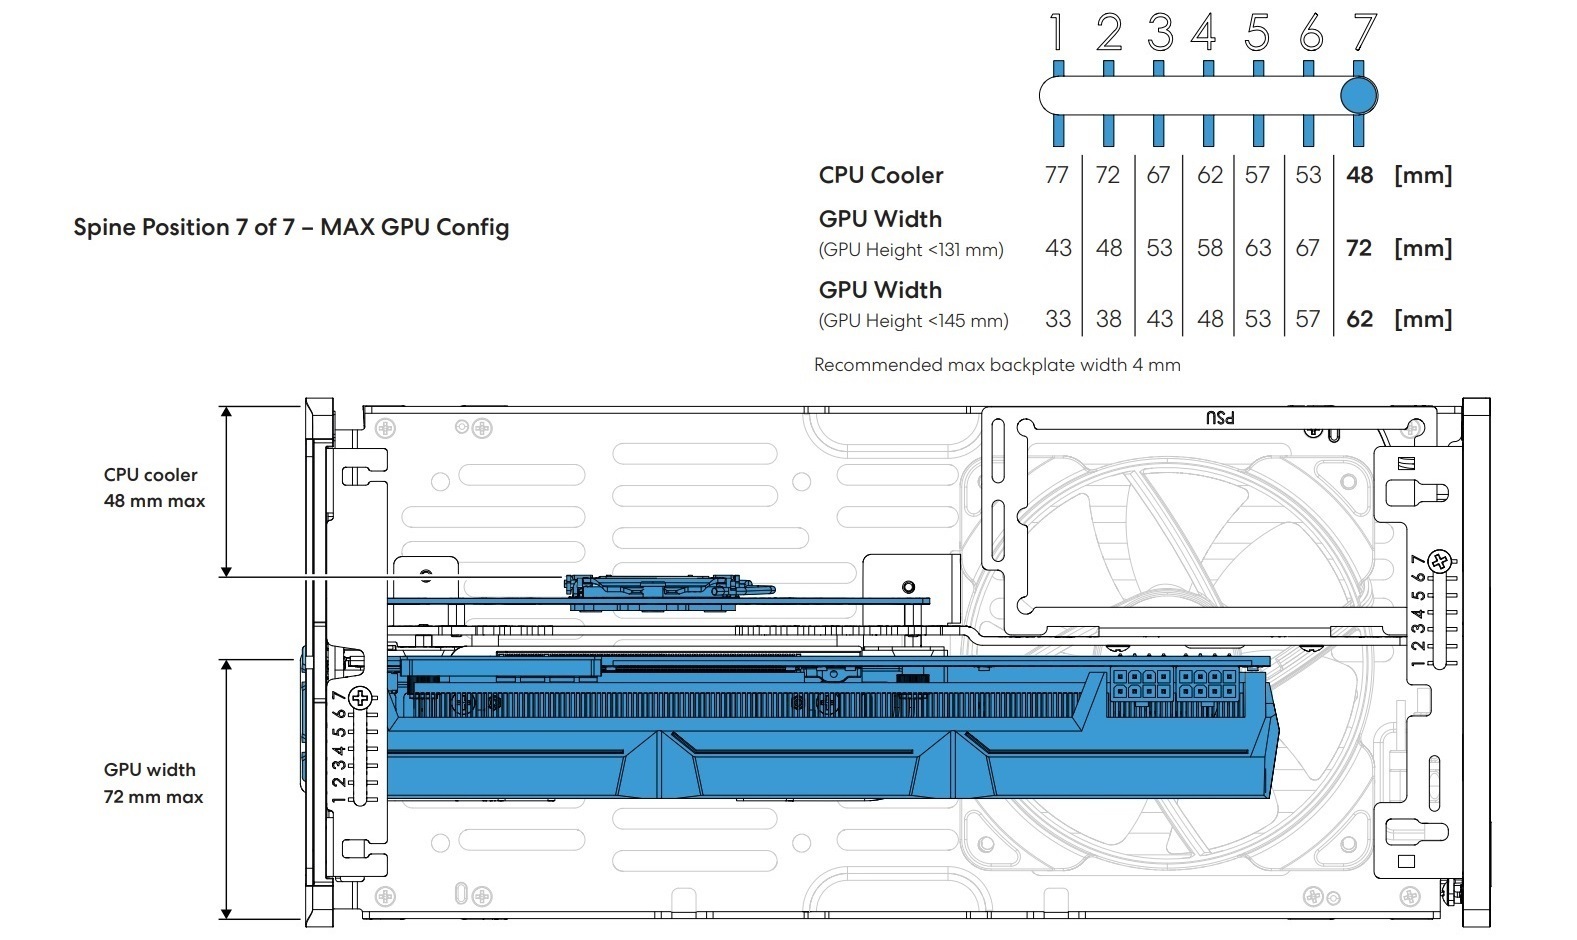1577x940 pixels.
Task: Click 38 in the GPU Height <145 mm row
Action: (1109, 319)
